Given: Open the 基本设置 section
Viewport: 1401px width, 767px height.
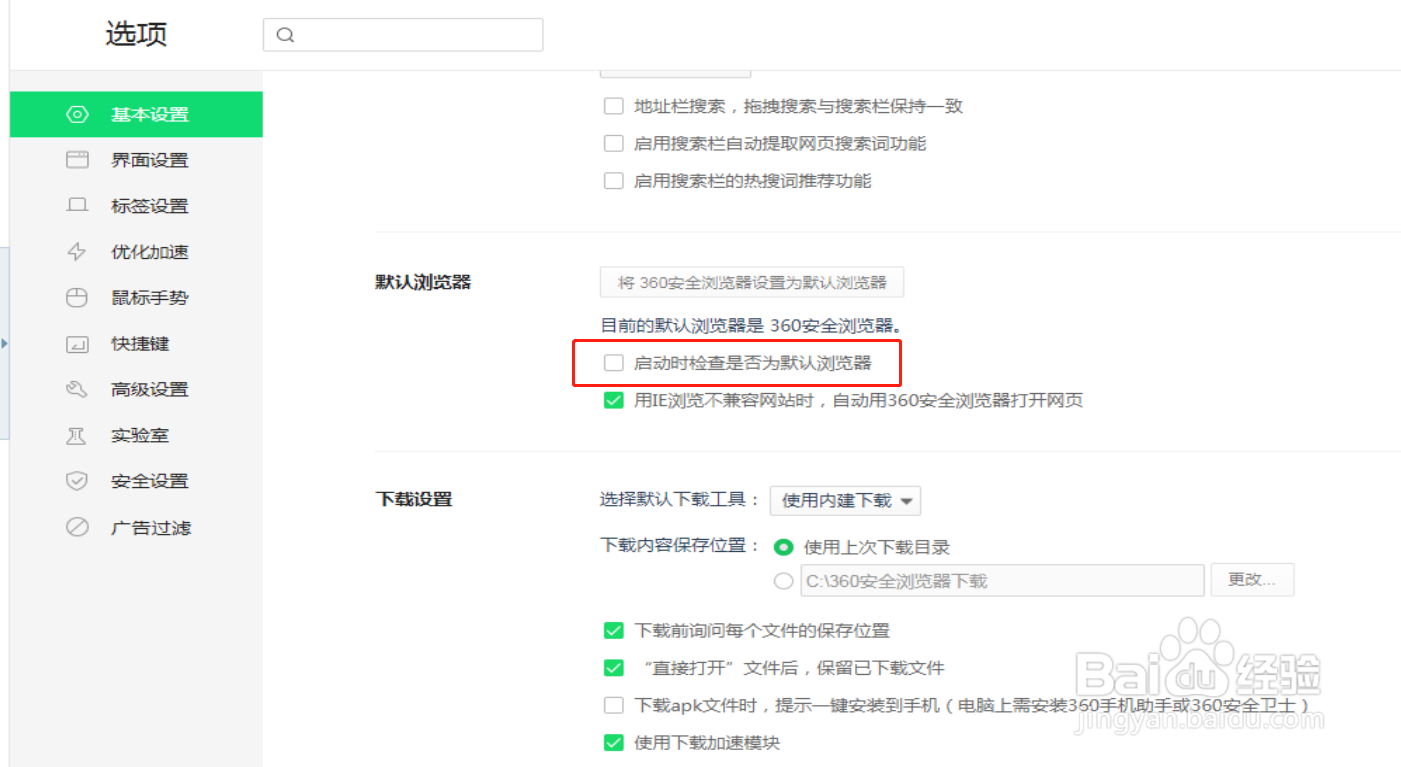Looking at the screenshot, I should [136, 114].
